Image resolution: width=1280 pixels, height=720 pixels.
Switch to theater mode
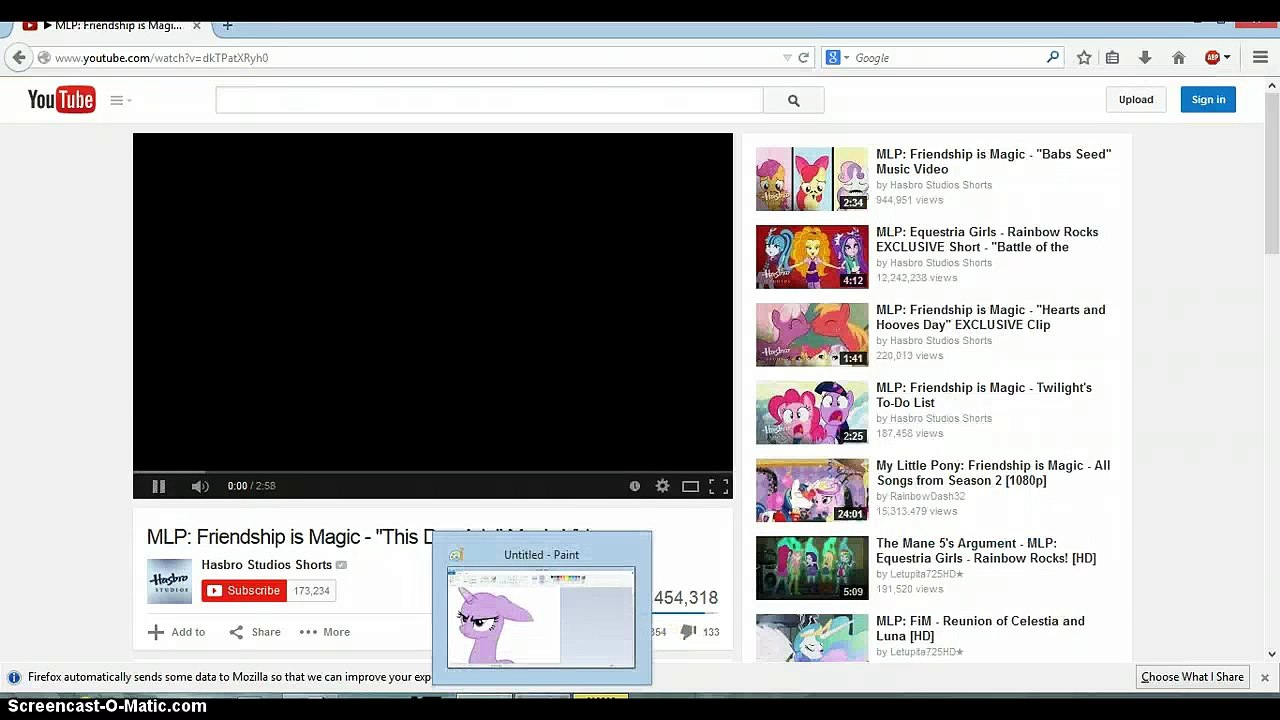coord(690,486)
